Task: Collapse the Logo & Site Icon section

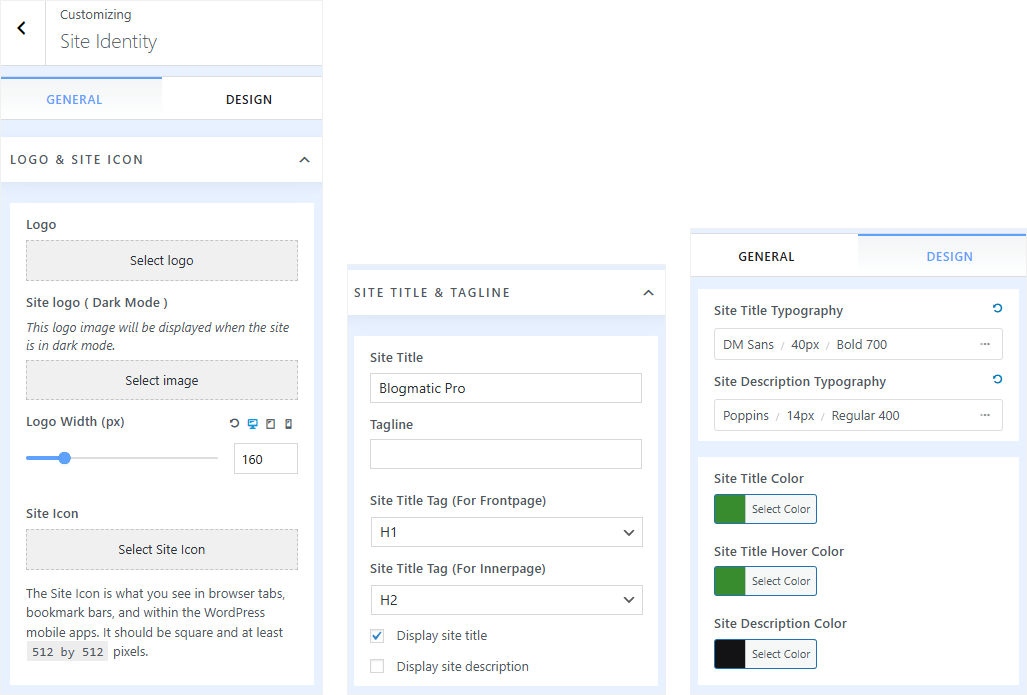Action: tap(304, 160)
